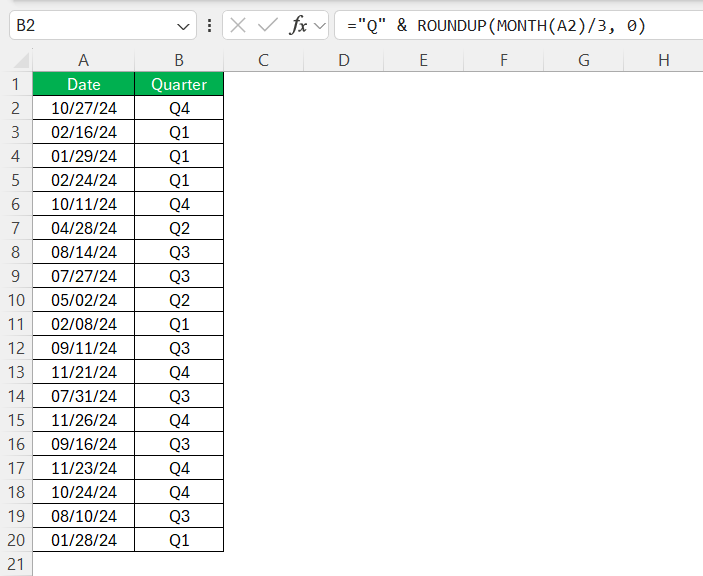Click the three-dot handle next to Name Box
The height and width of the screenshot is (576, 703).
[x=209, y=26]
